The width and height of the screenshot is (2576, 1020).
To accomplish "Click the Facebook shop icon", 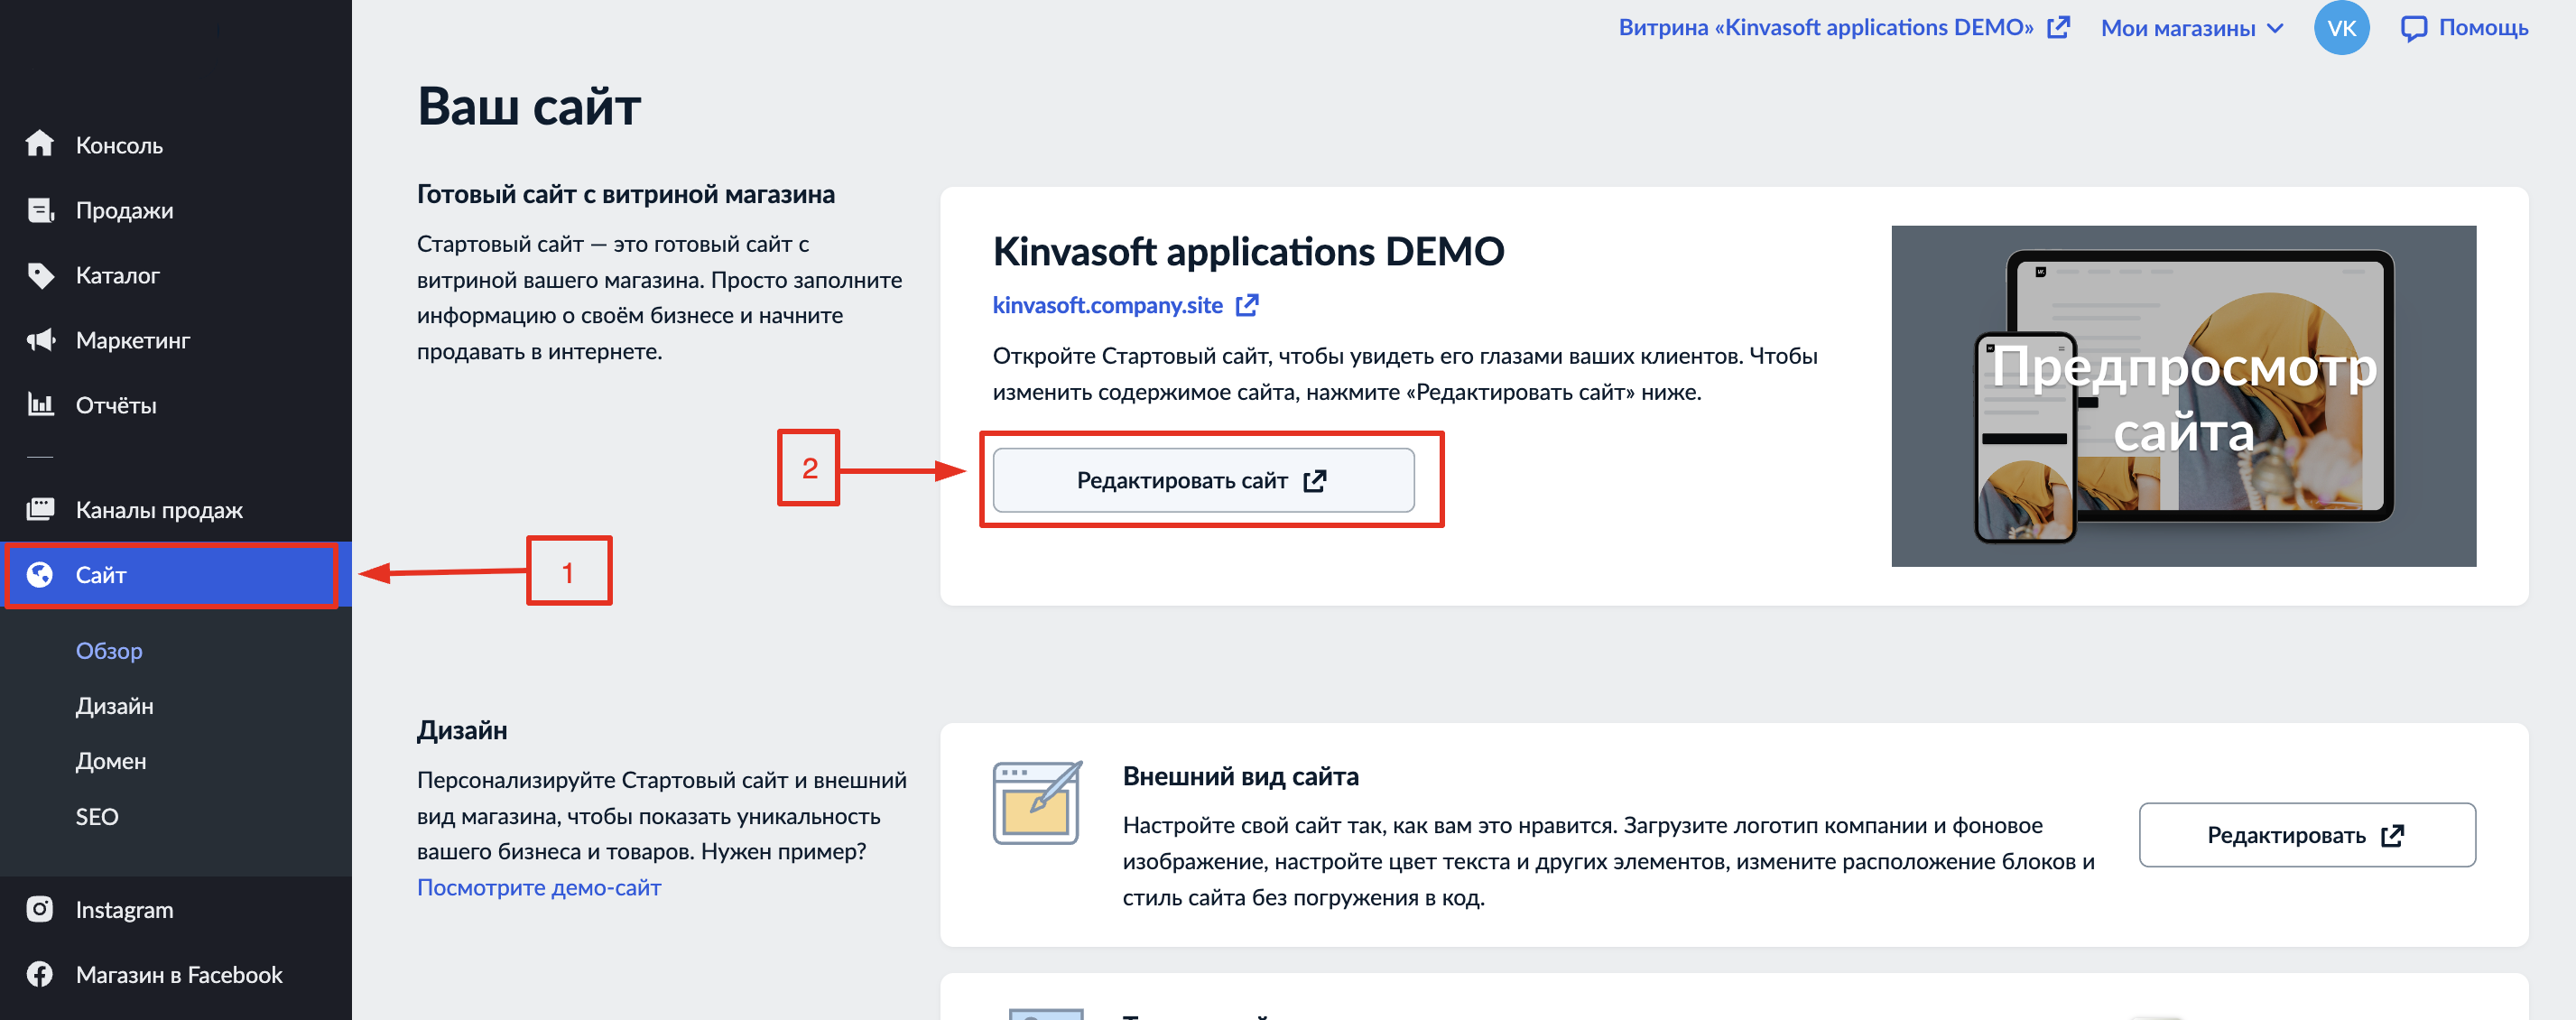I will (x=40, y=974).
